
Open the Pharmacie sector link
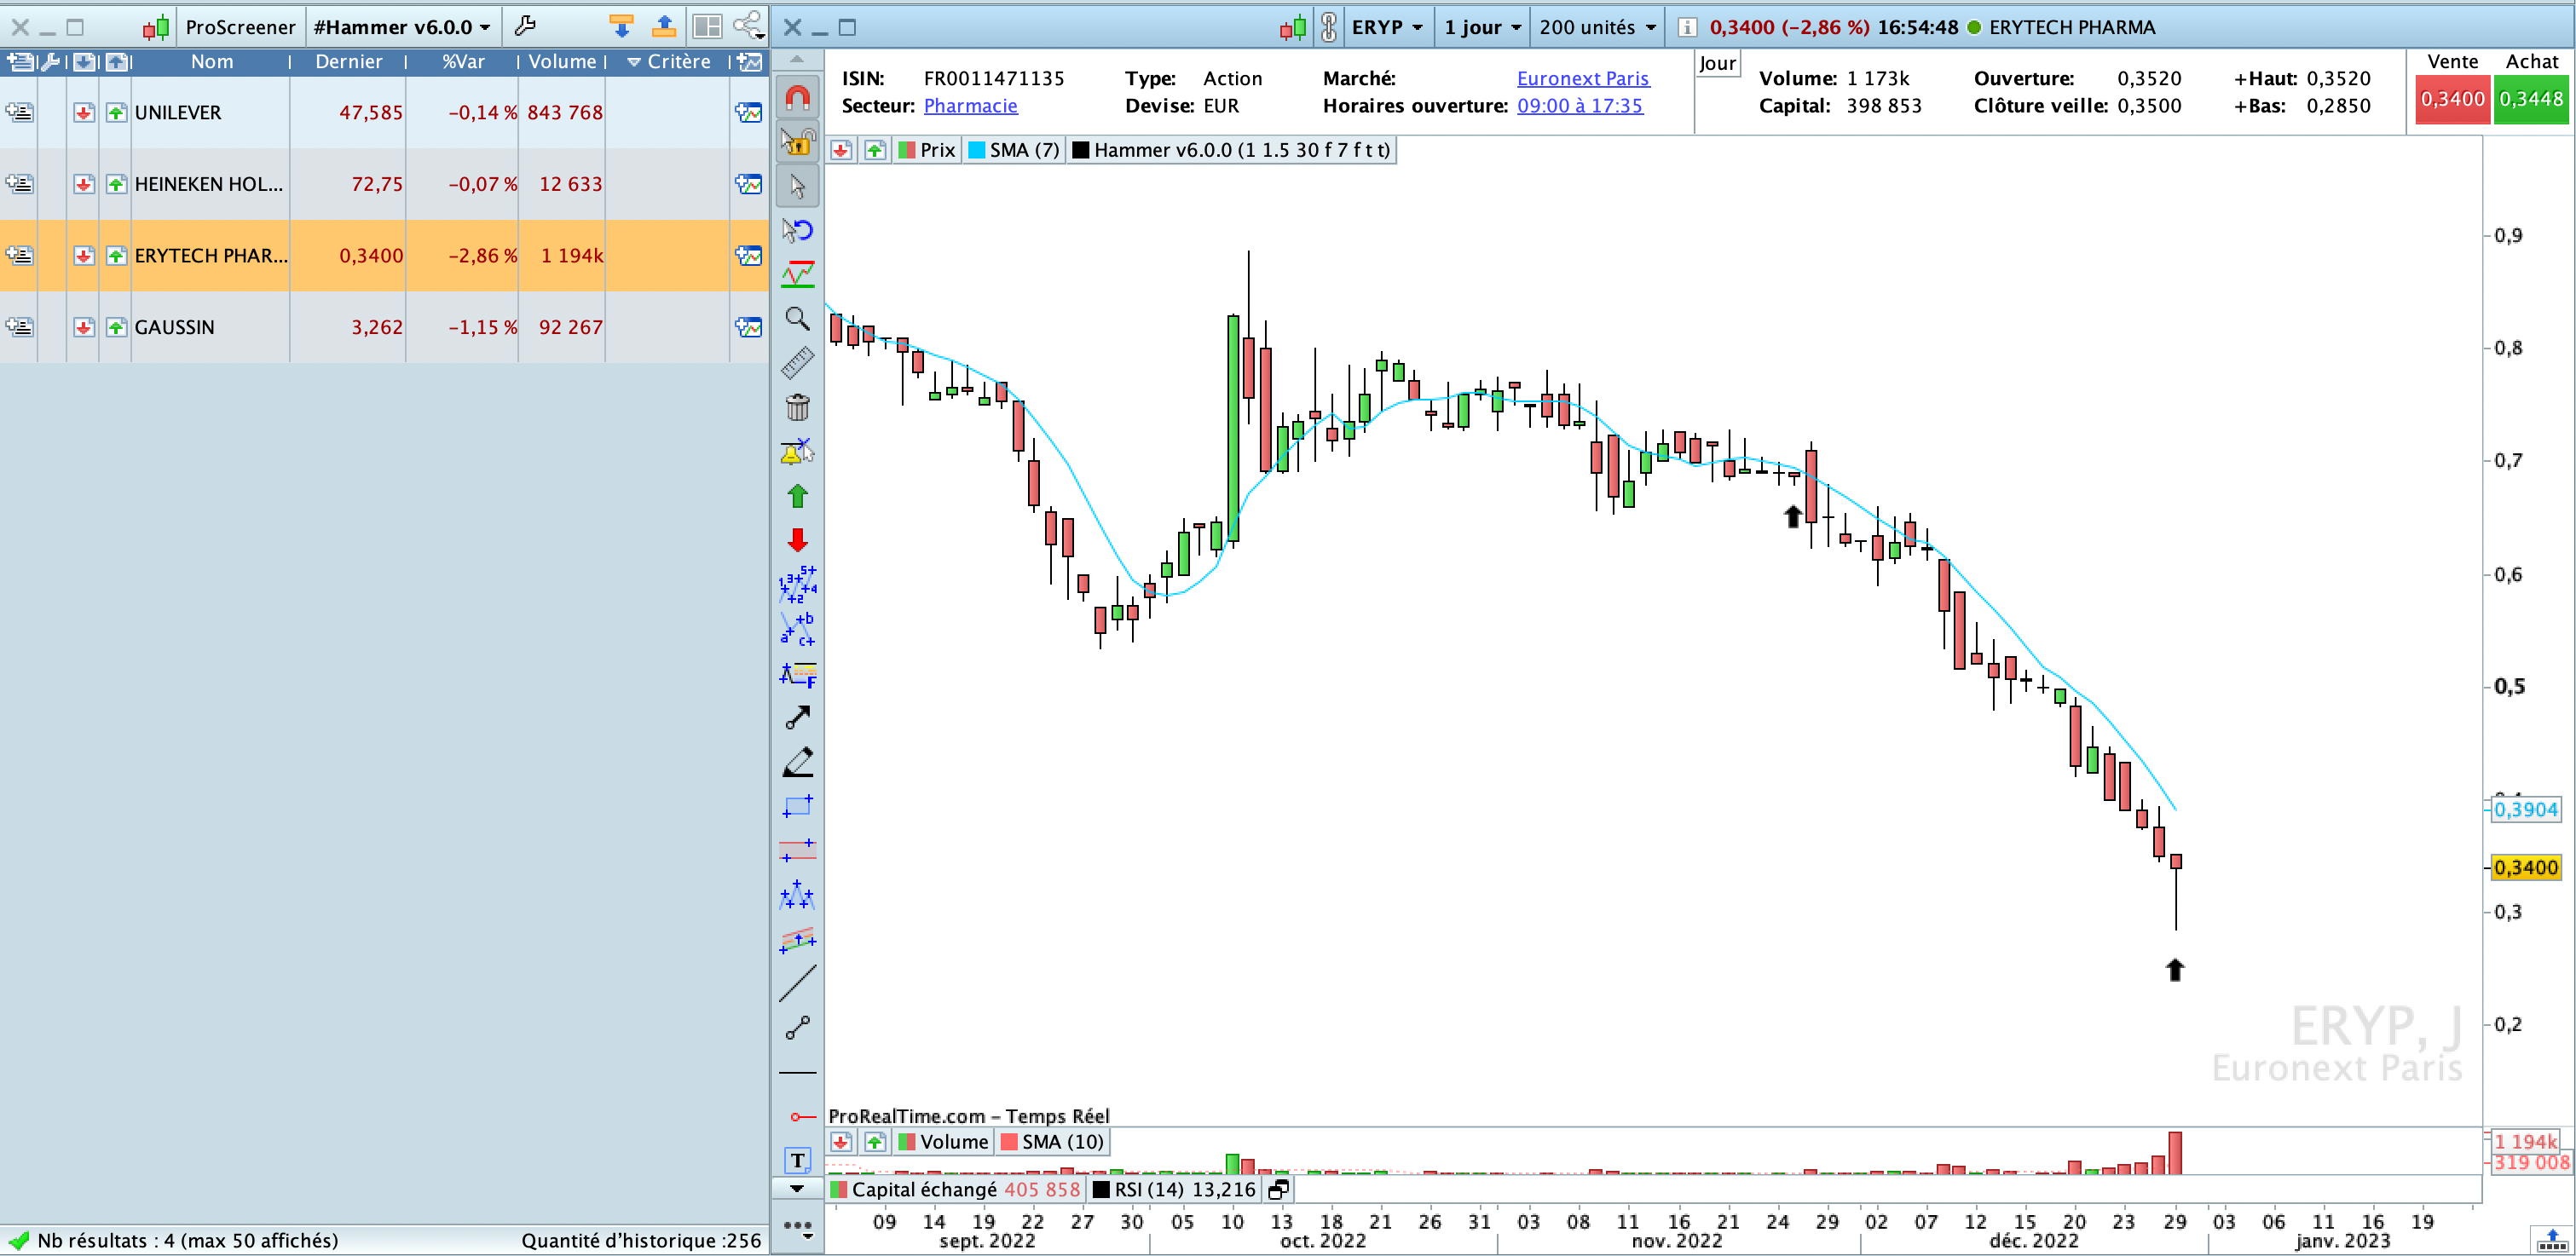[x=970, y=106]
